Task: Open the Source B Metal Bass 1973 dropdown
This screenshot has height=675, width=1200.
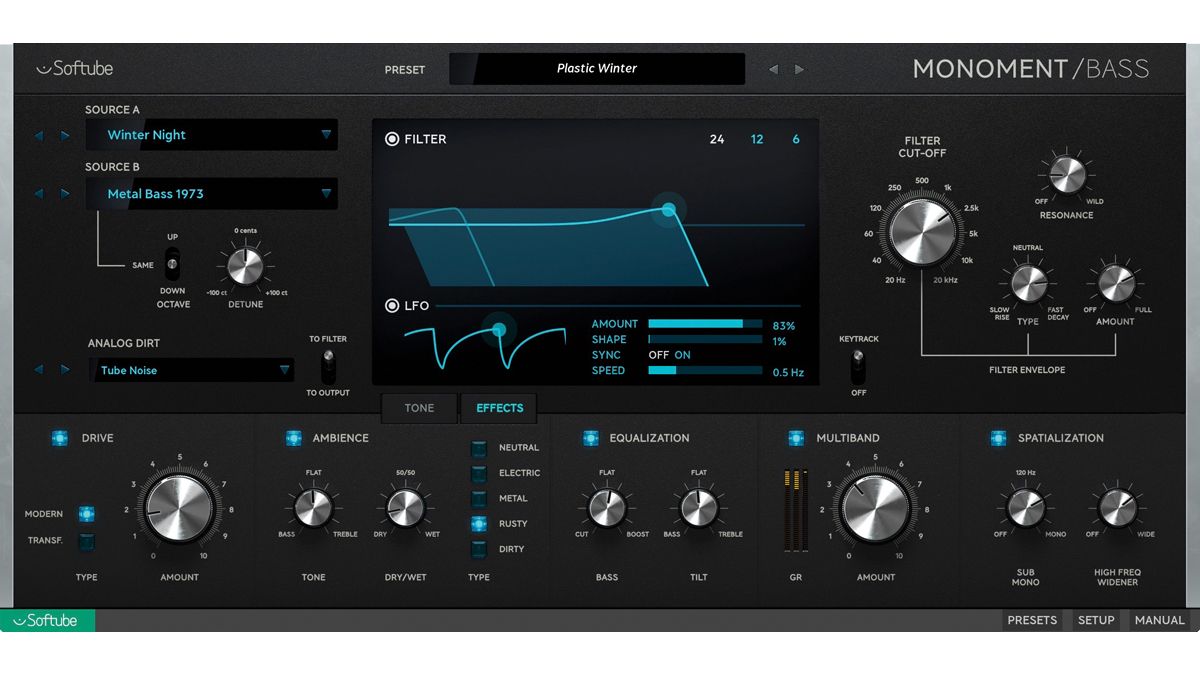Action: click(211, 194)
